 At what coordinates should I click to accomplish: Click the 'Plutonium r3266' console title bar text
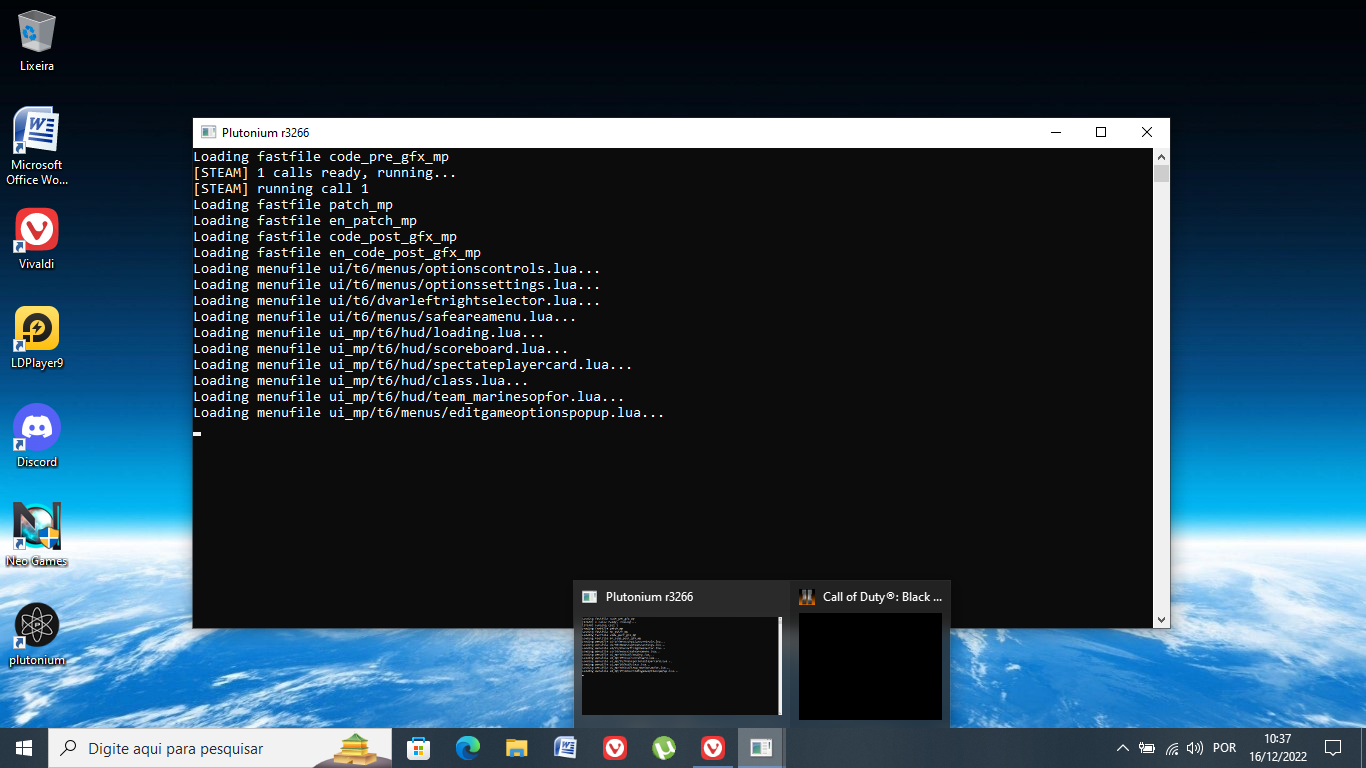pyautogui.click(x=265, y=132)
